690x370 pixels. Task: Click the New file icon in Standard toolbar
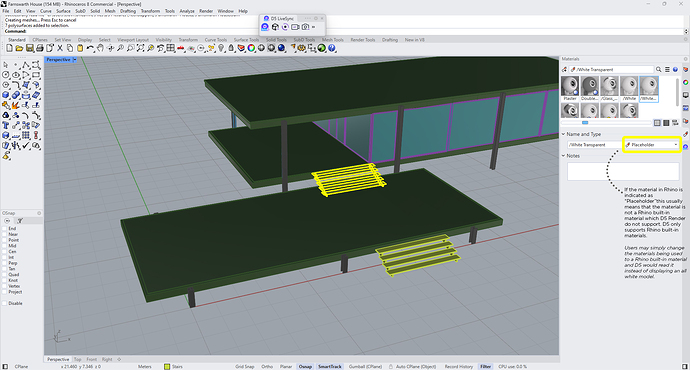9,48
